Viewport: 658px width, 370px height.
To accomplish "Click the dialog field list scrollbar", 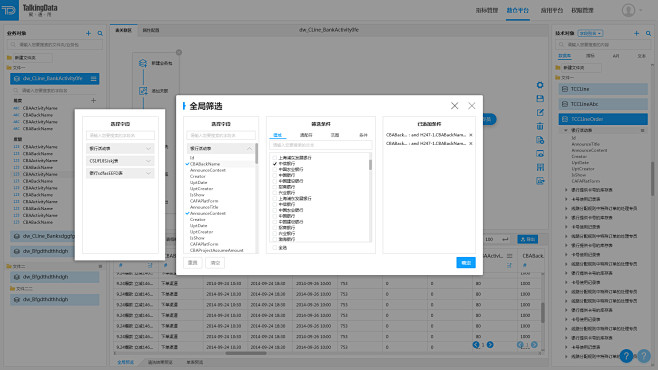I will pos(256,153).
